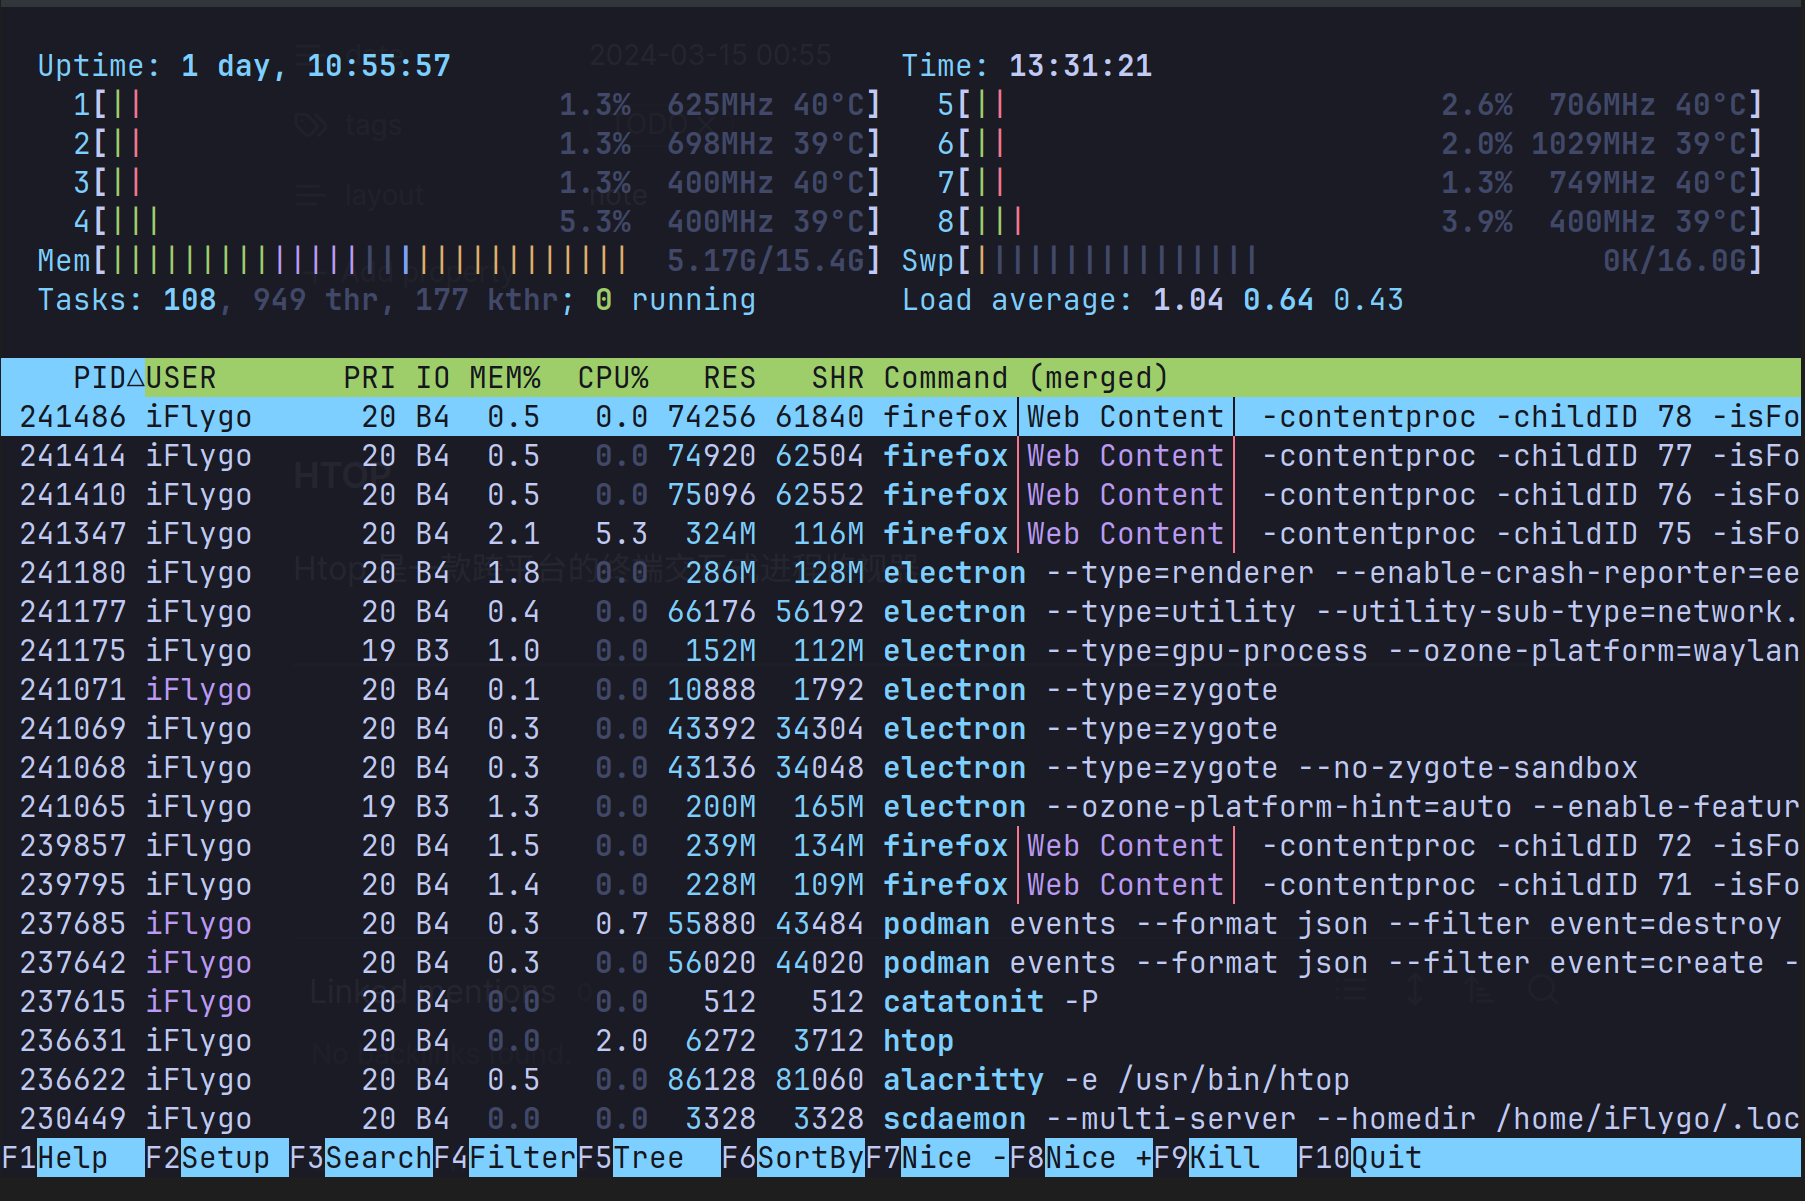Sort by the USER column header
Viewport: 1805px width, 1201px height.
[181, 378]
